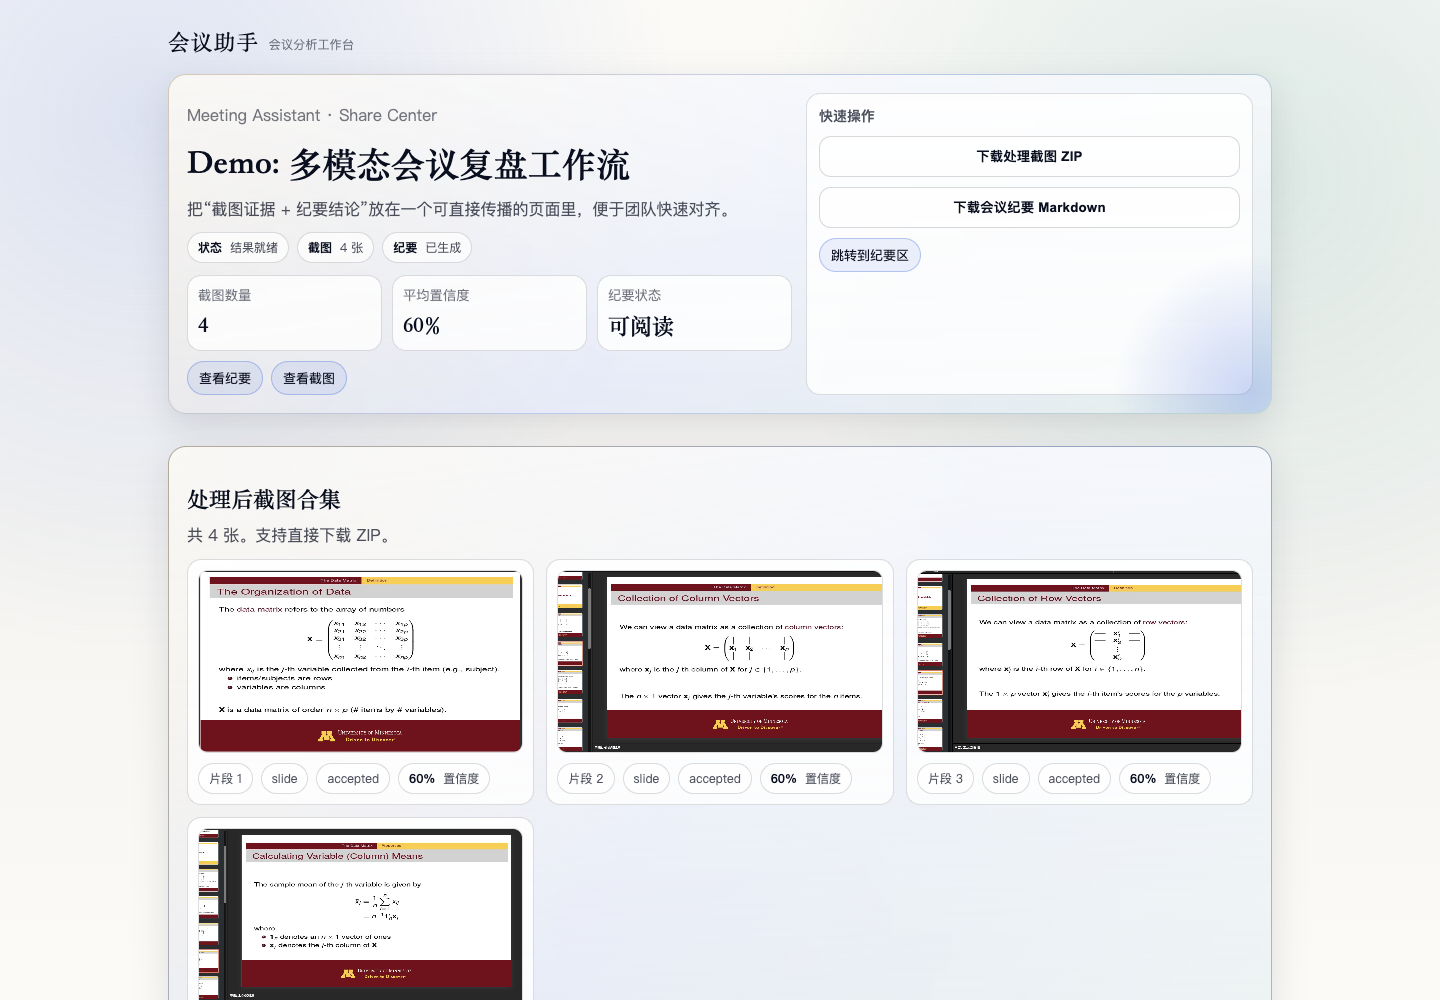Click the 快速操作 panel title

847,116
